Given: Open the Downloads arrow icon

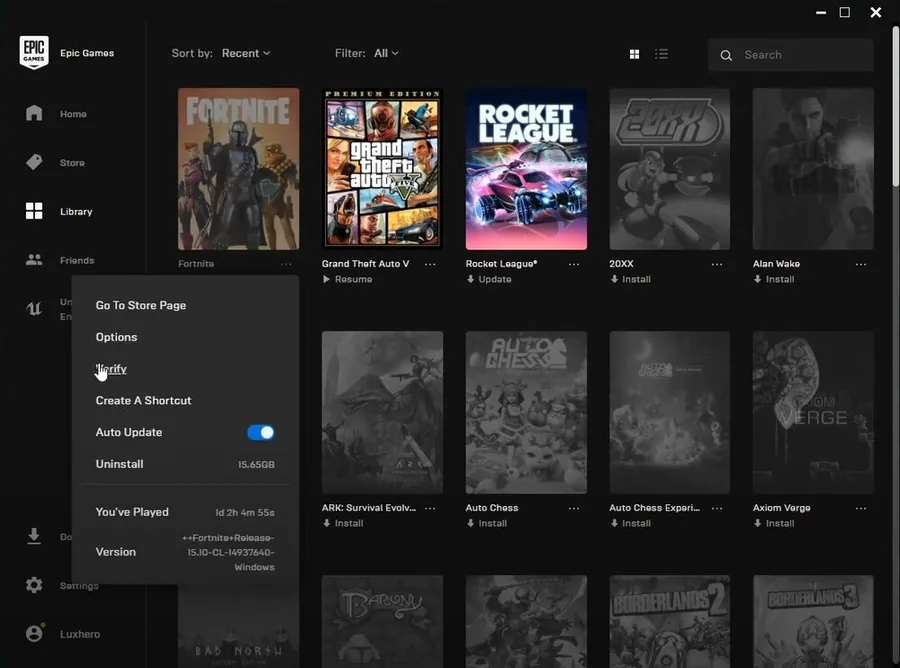Looking at the screenshot, I should click(34, 537).
